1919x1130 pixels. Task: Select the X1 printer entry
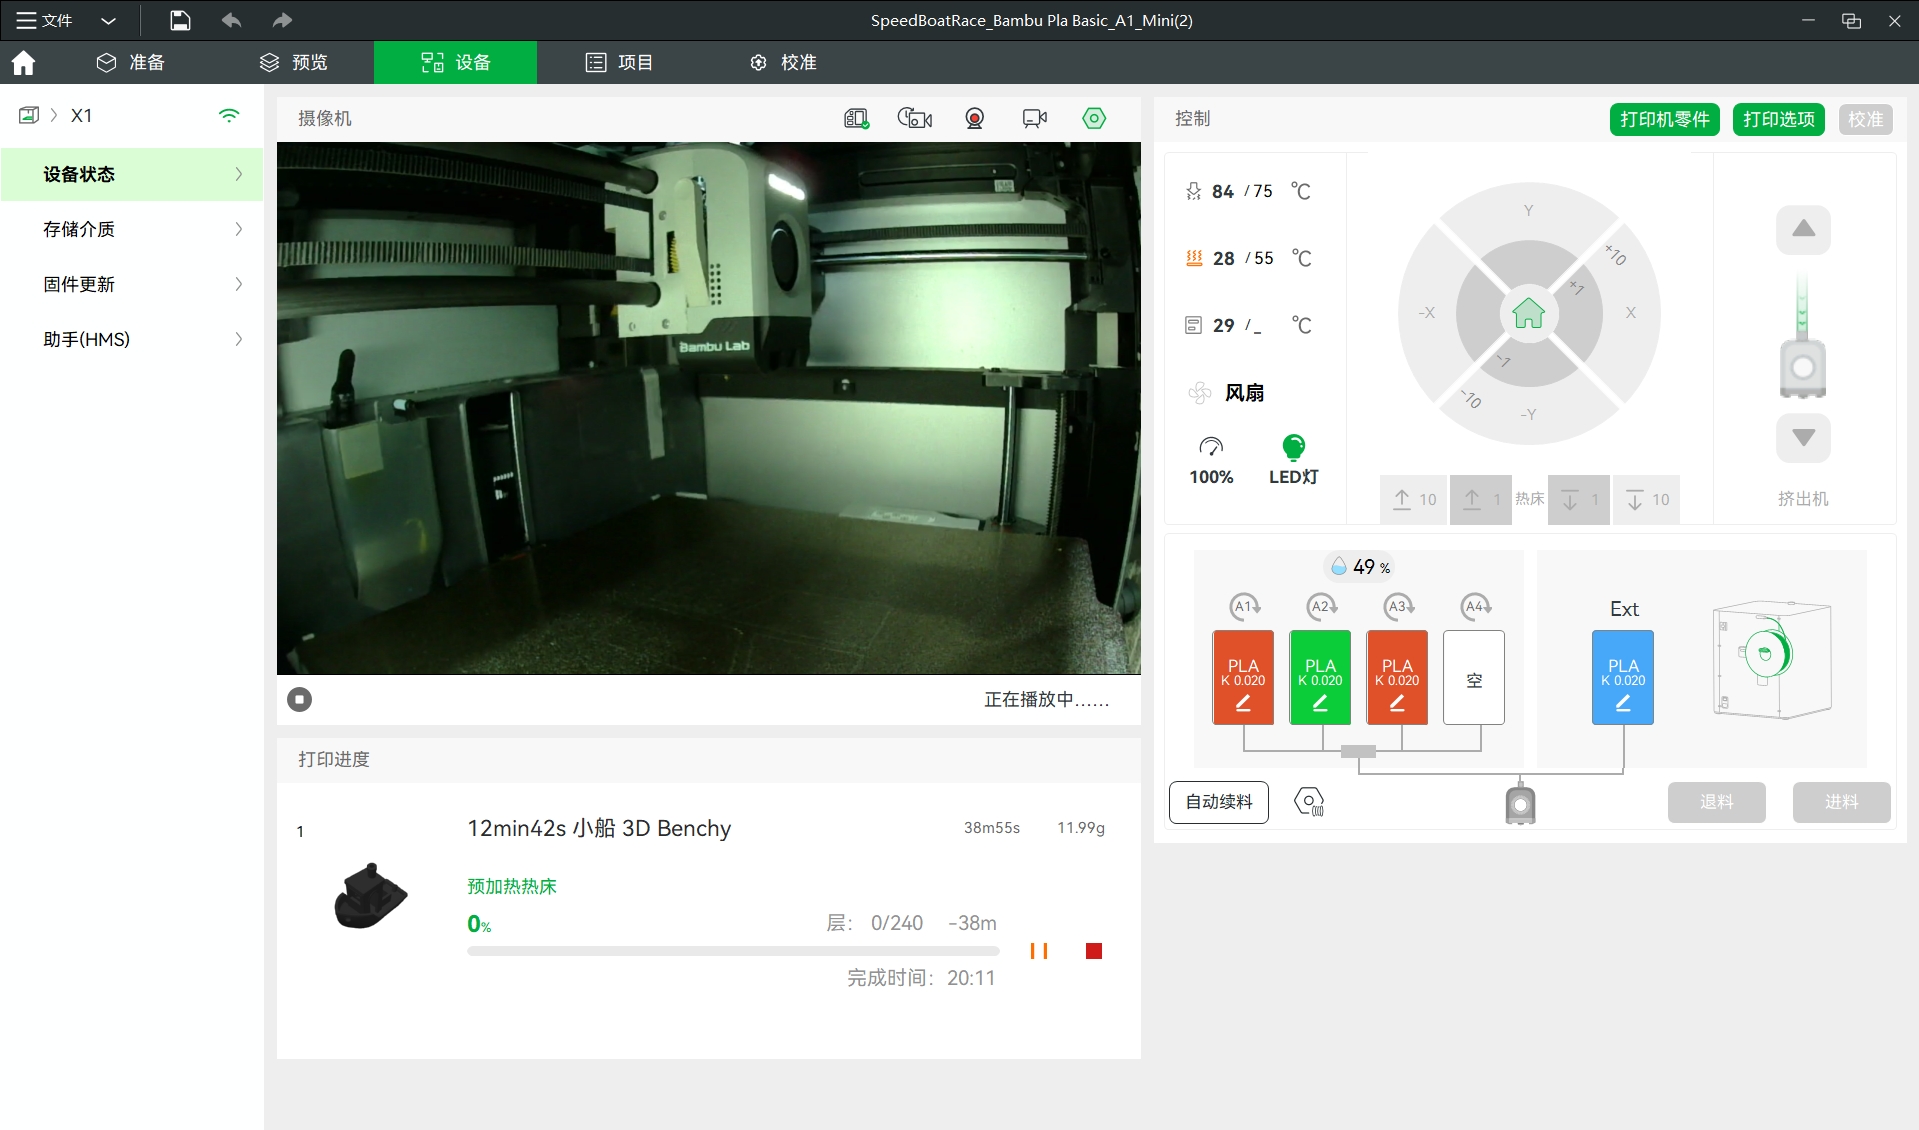[x=81, y=115]
